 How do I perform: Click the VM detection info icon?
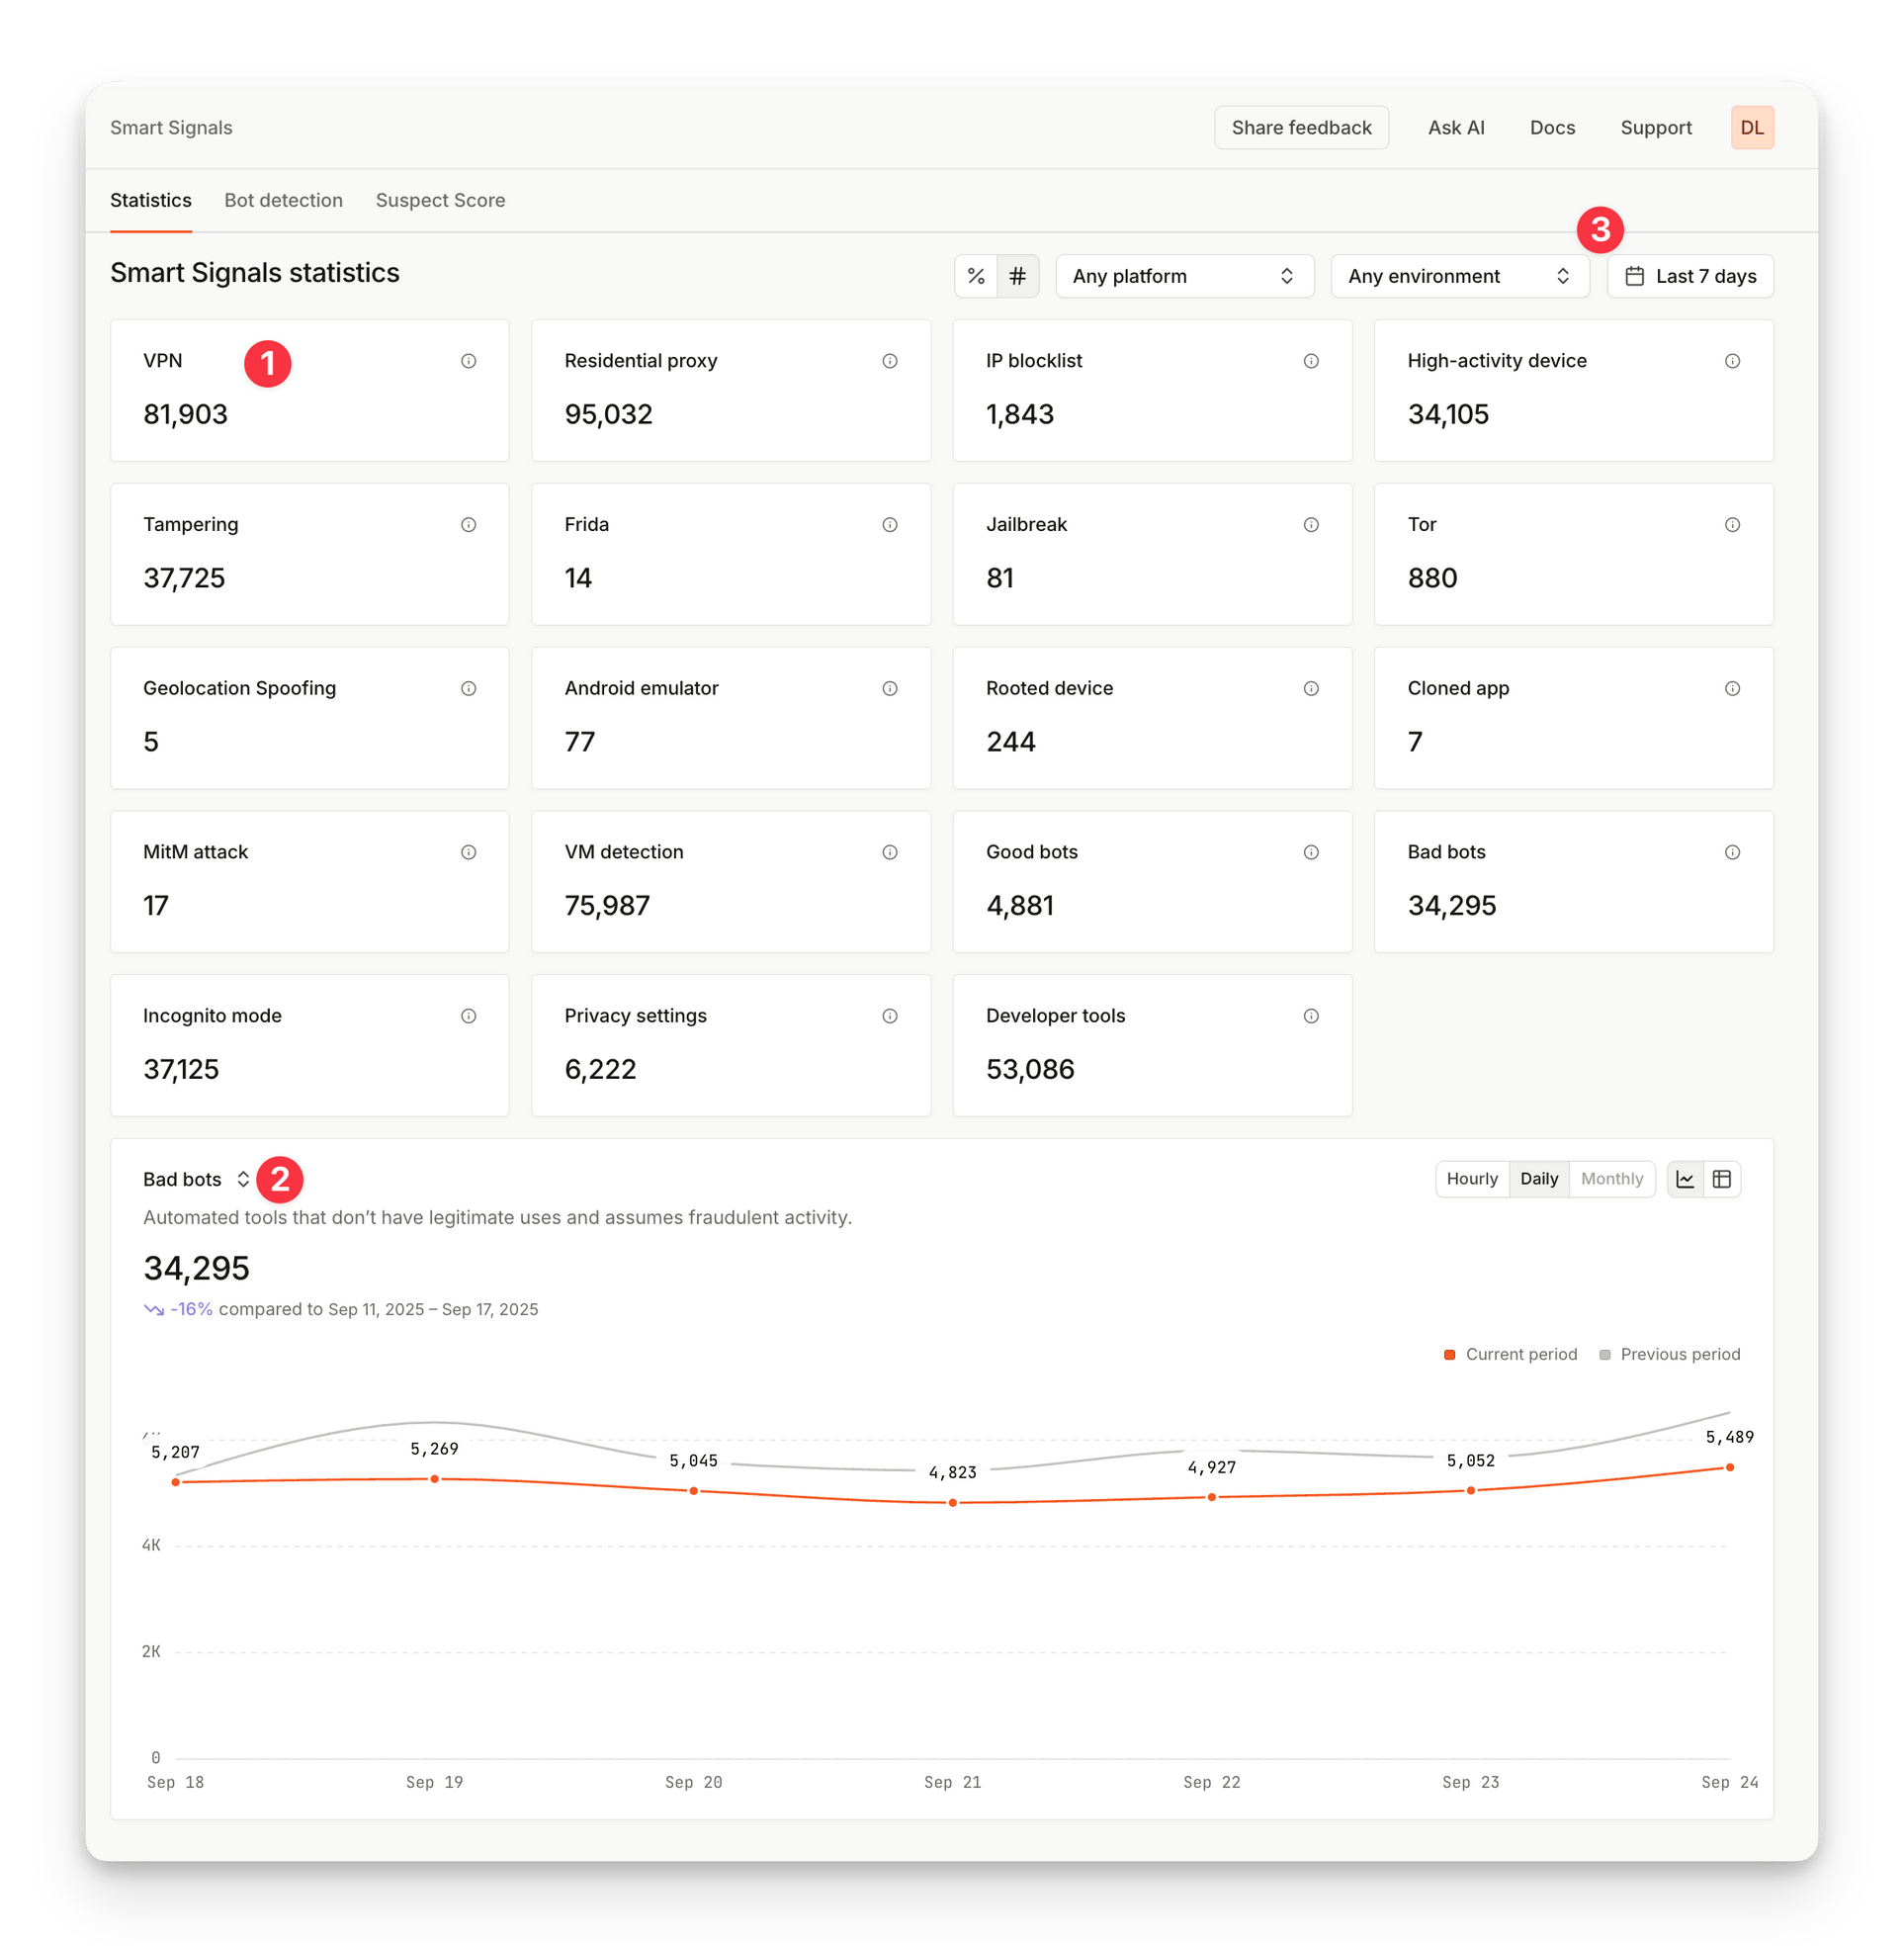[x=889, y=852]
